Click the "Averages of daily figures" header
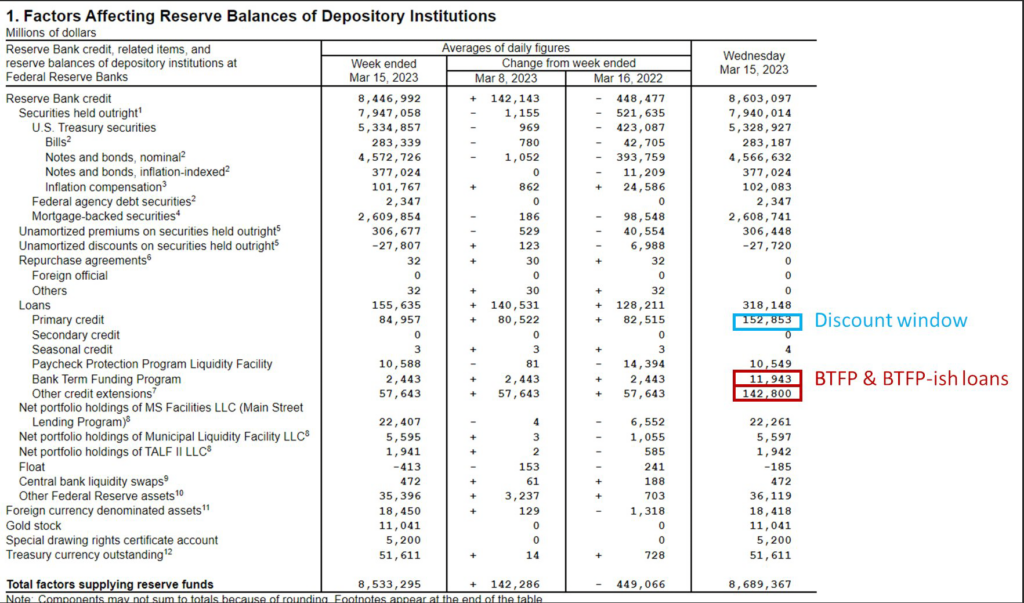The height and width of the screenshot is (603, 1024). [506, 48]
